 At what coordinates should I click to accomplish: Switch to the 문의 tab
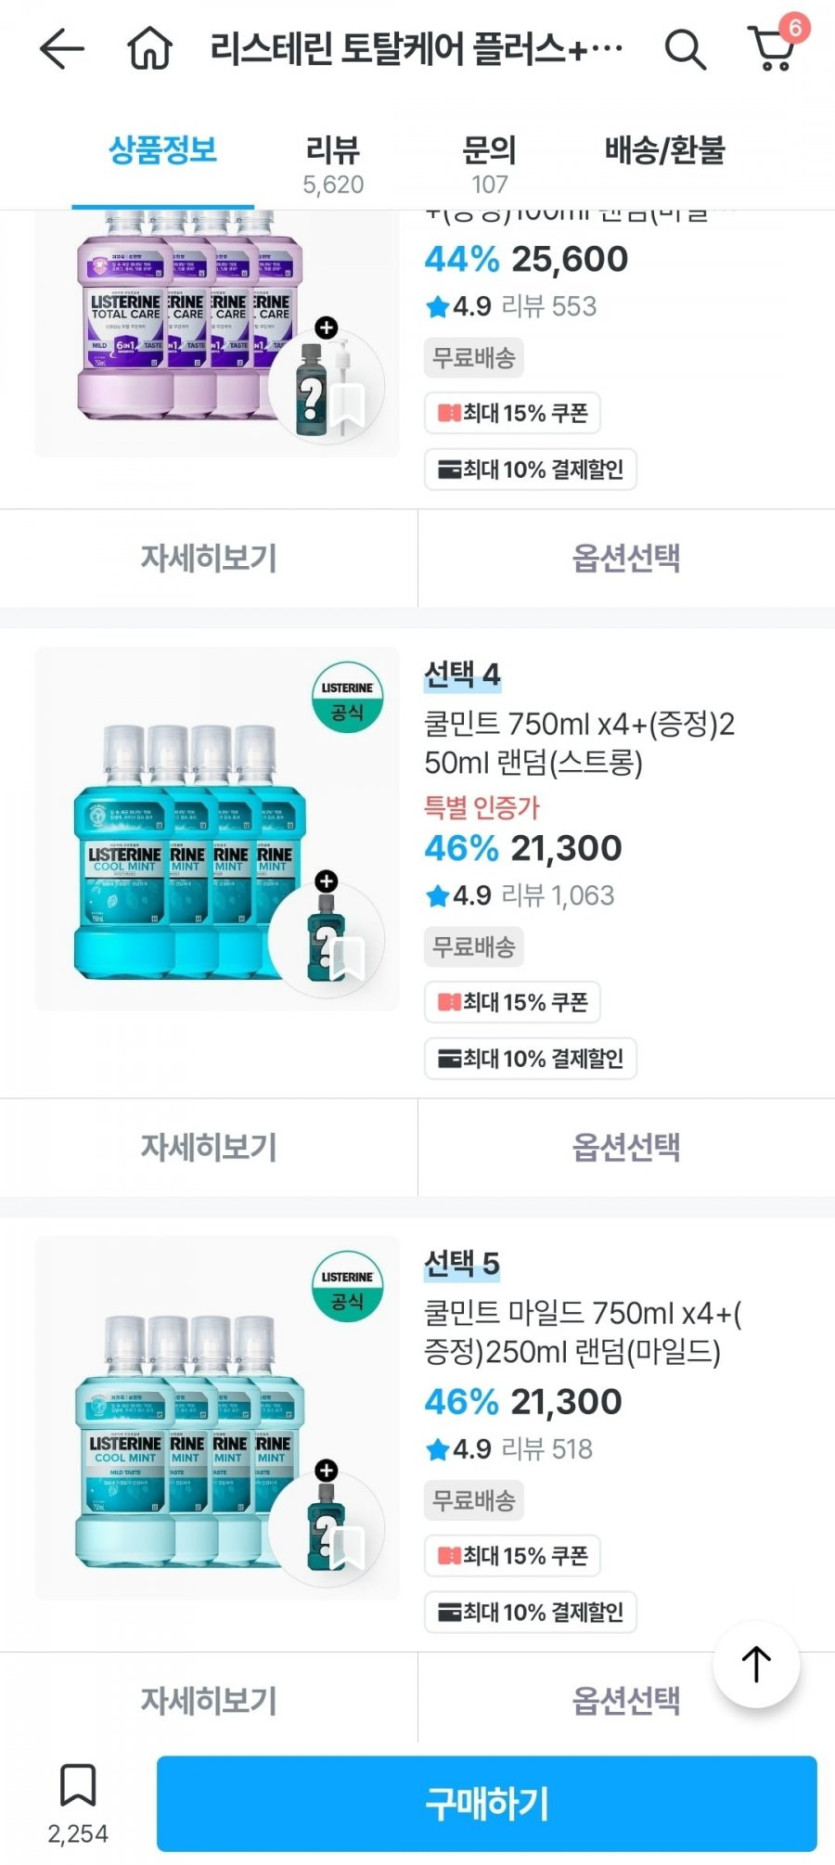(489, 163)
